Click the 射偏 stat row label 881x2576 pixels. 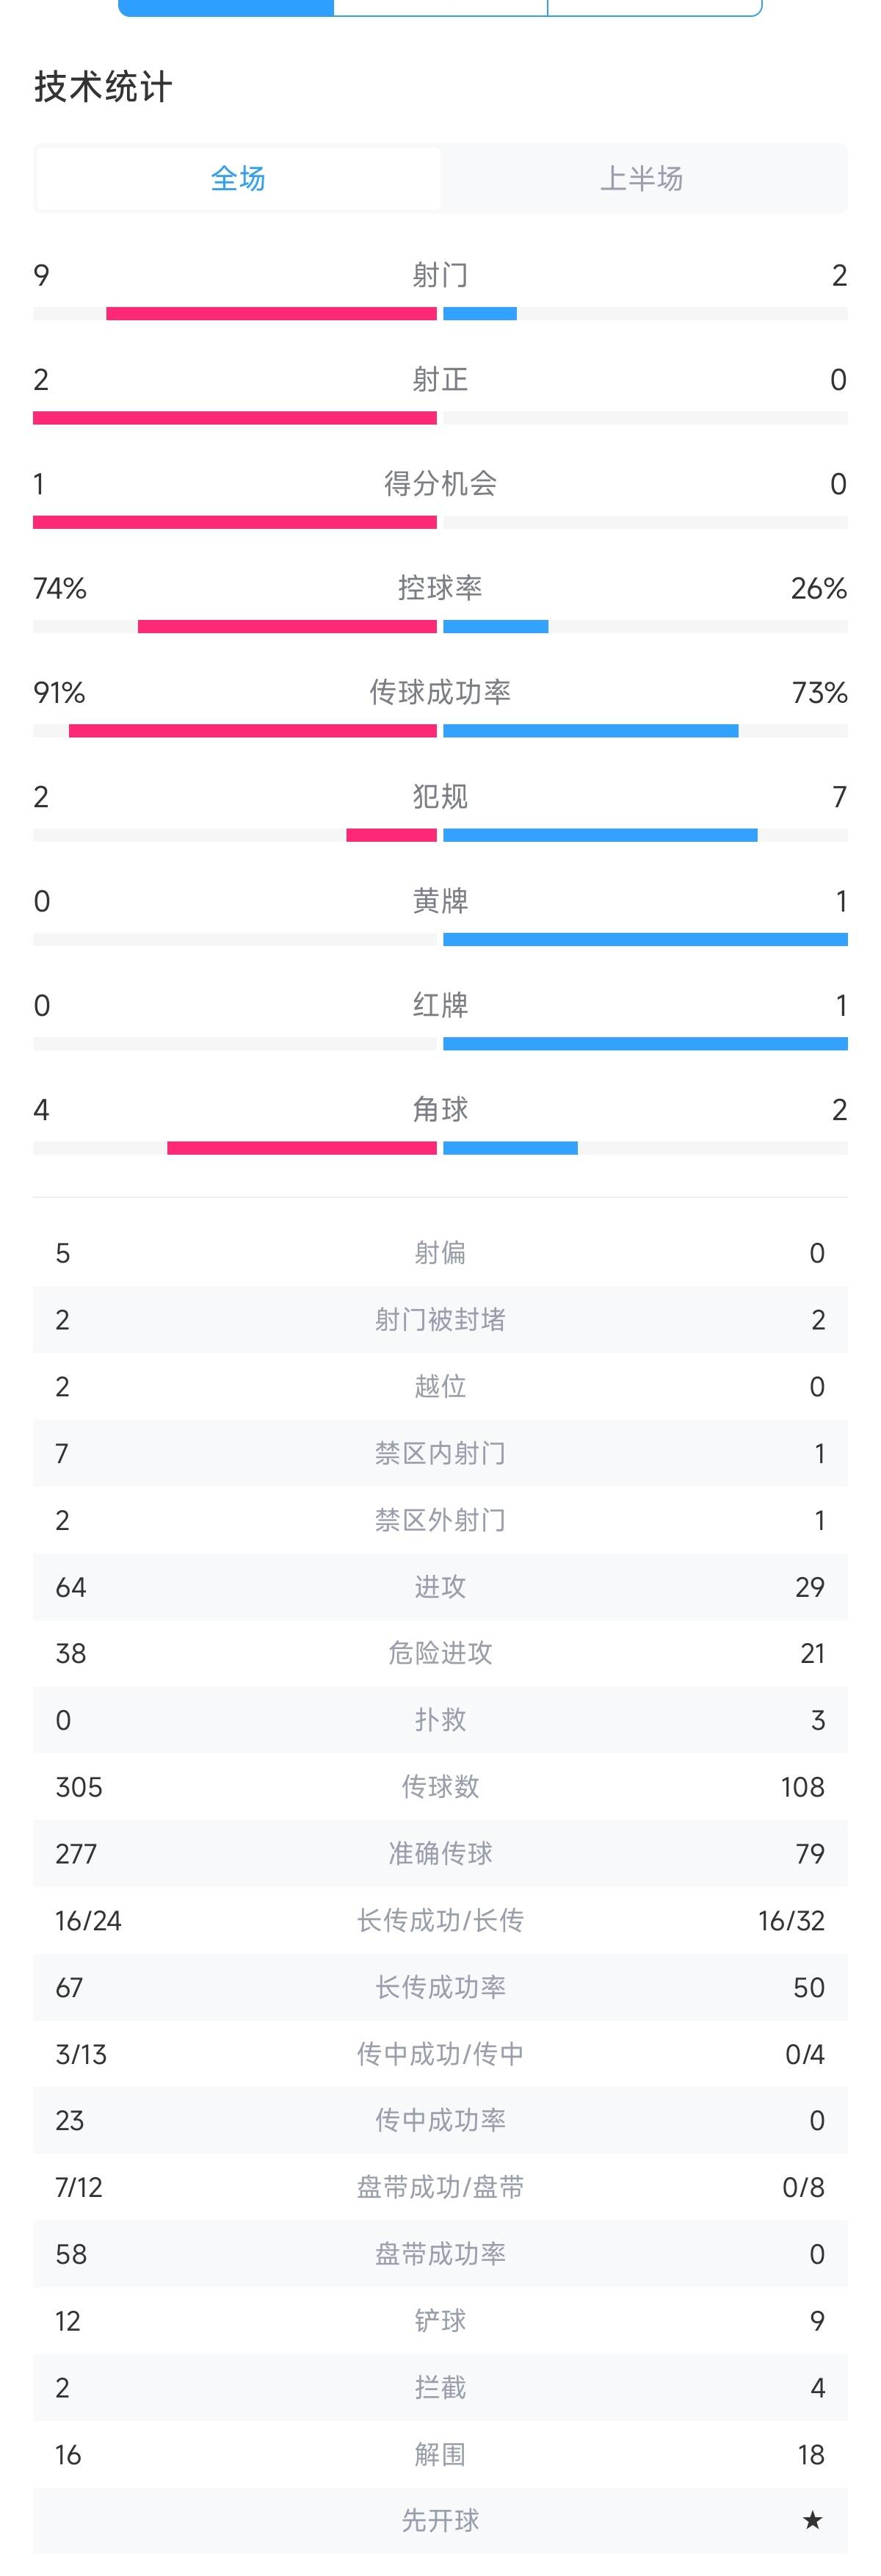440,1253
